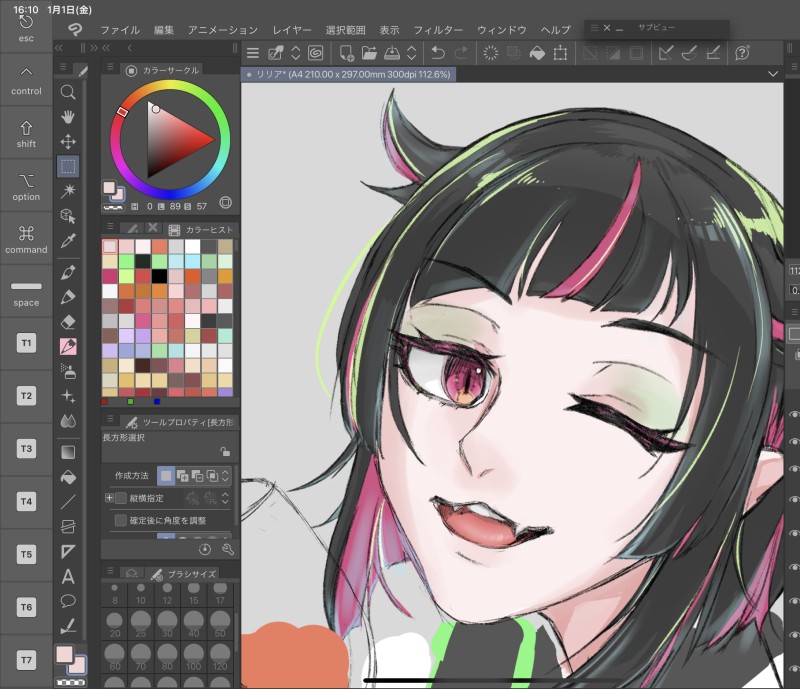Tap the T7 shortcut button
The width and height of the screenshot is (800, 689).
point(26,660)
